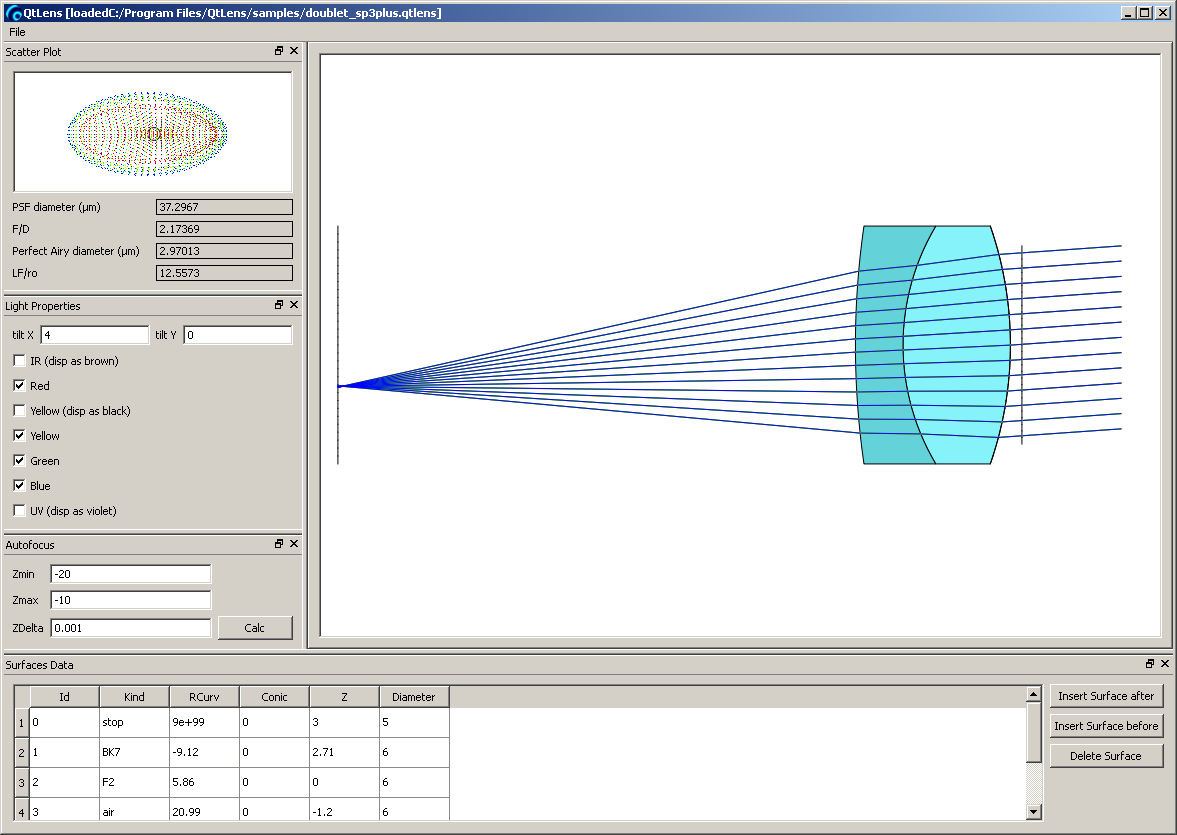Screen dimensions: 1177x835
Task: Close the Scatter Plot panel
Action: 294,51
